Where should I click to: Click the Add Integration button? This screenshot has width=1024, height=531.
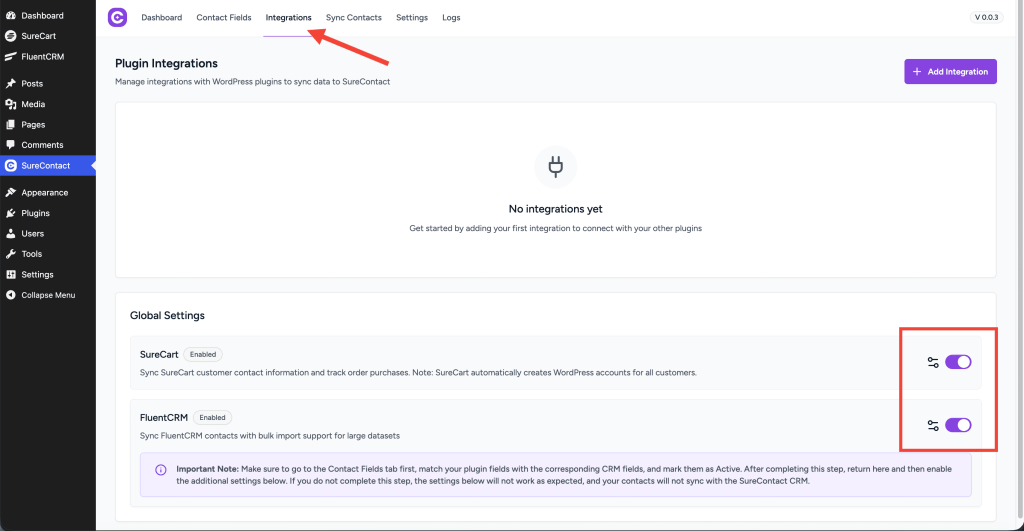click(x=950, y=72)
